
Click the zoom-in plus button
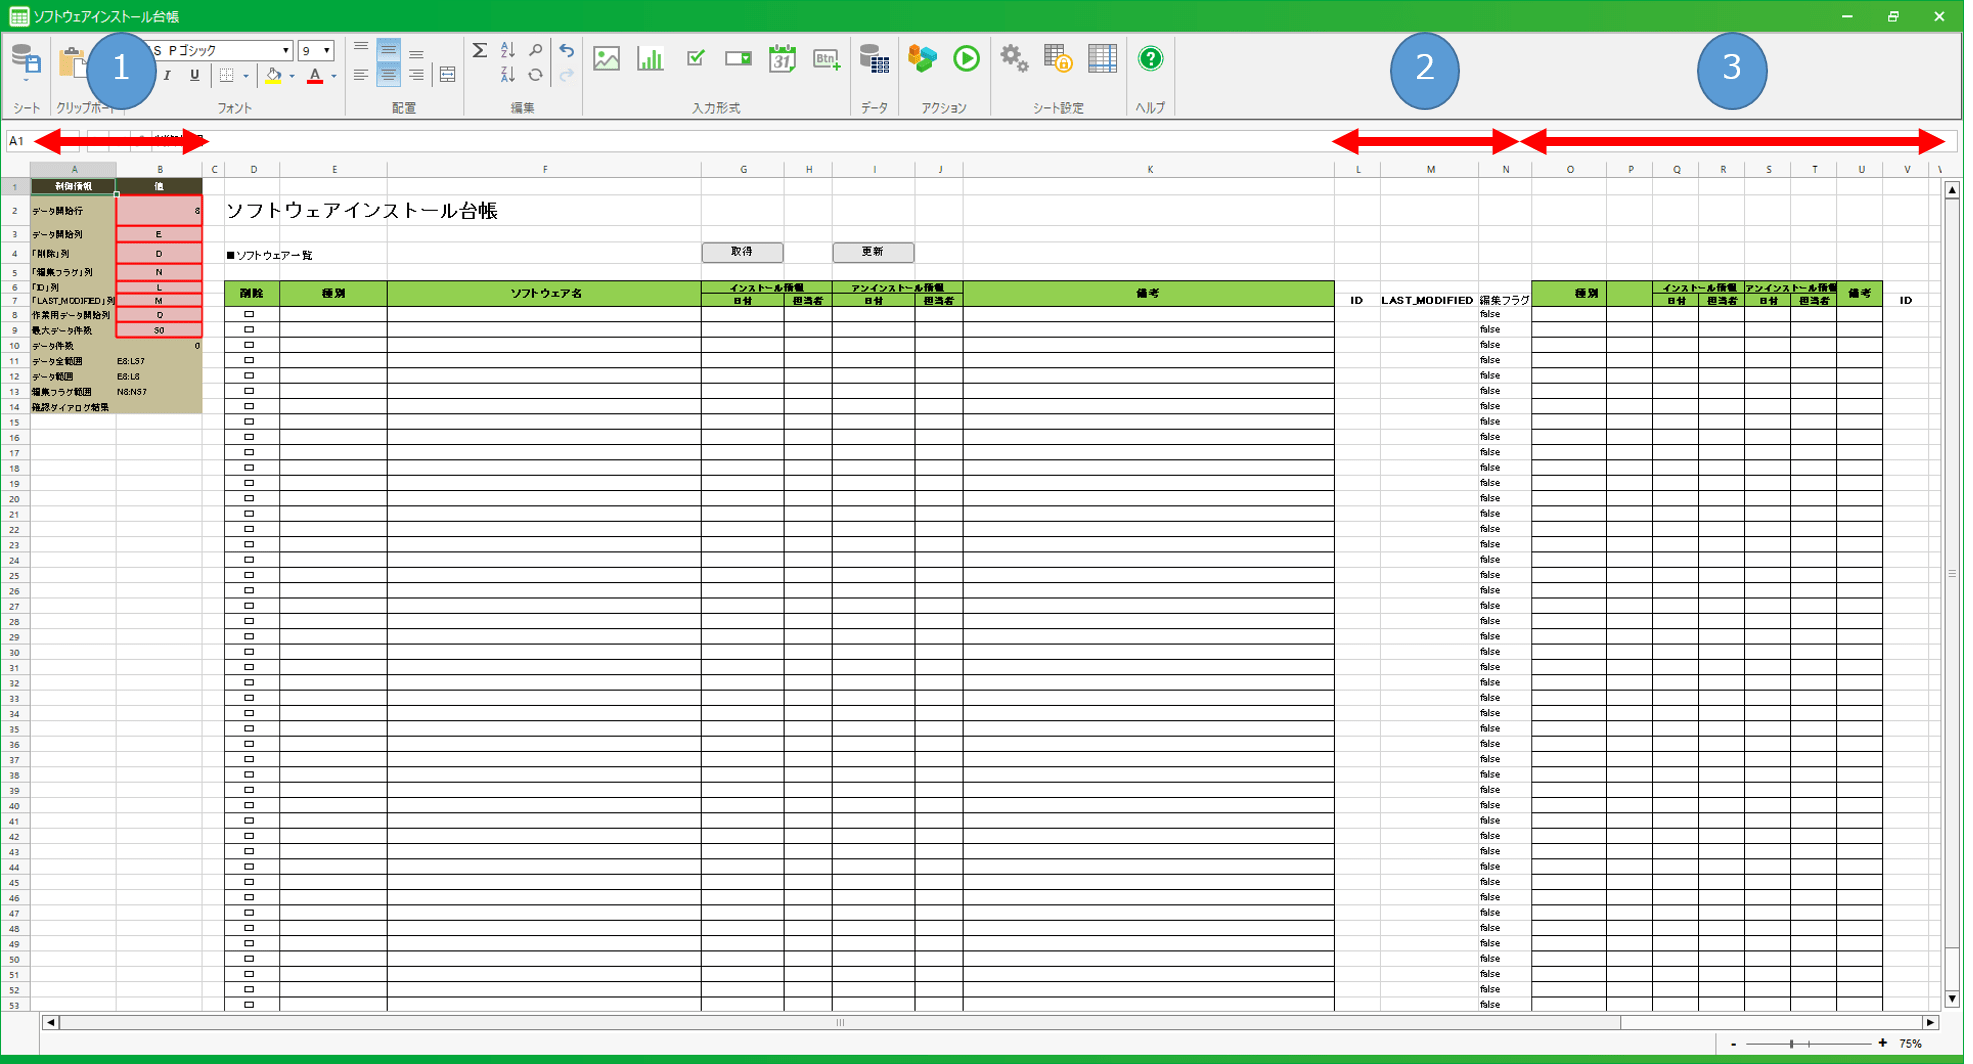[1882, 1043]
